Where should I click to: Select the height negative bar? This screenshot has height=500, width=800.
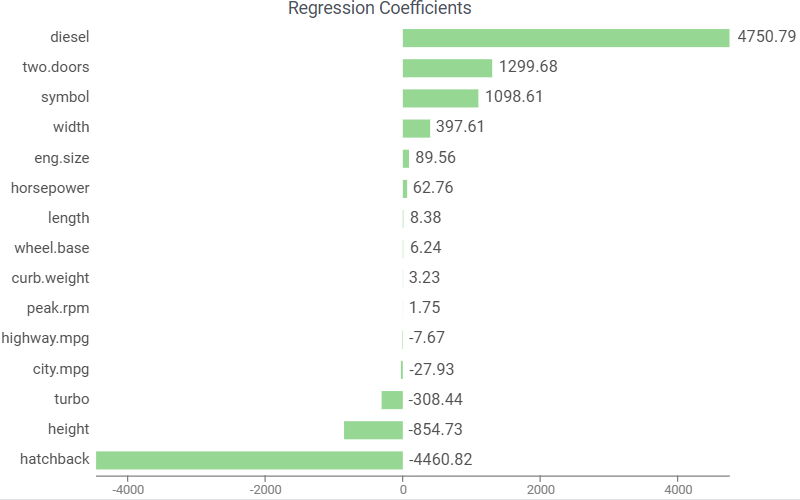[373, 430]
